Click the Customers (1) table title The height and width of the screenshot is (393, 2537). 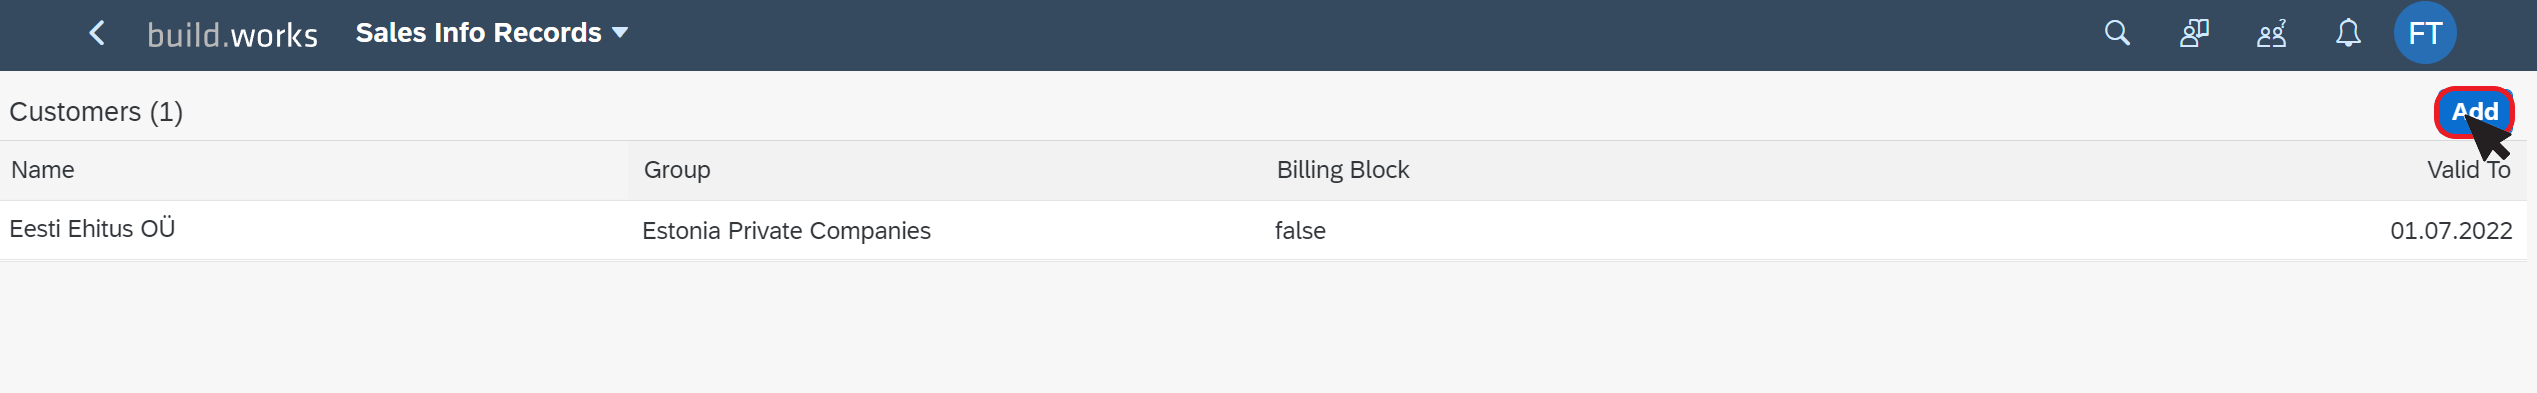96,112
